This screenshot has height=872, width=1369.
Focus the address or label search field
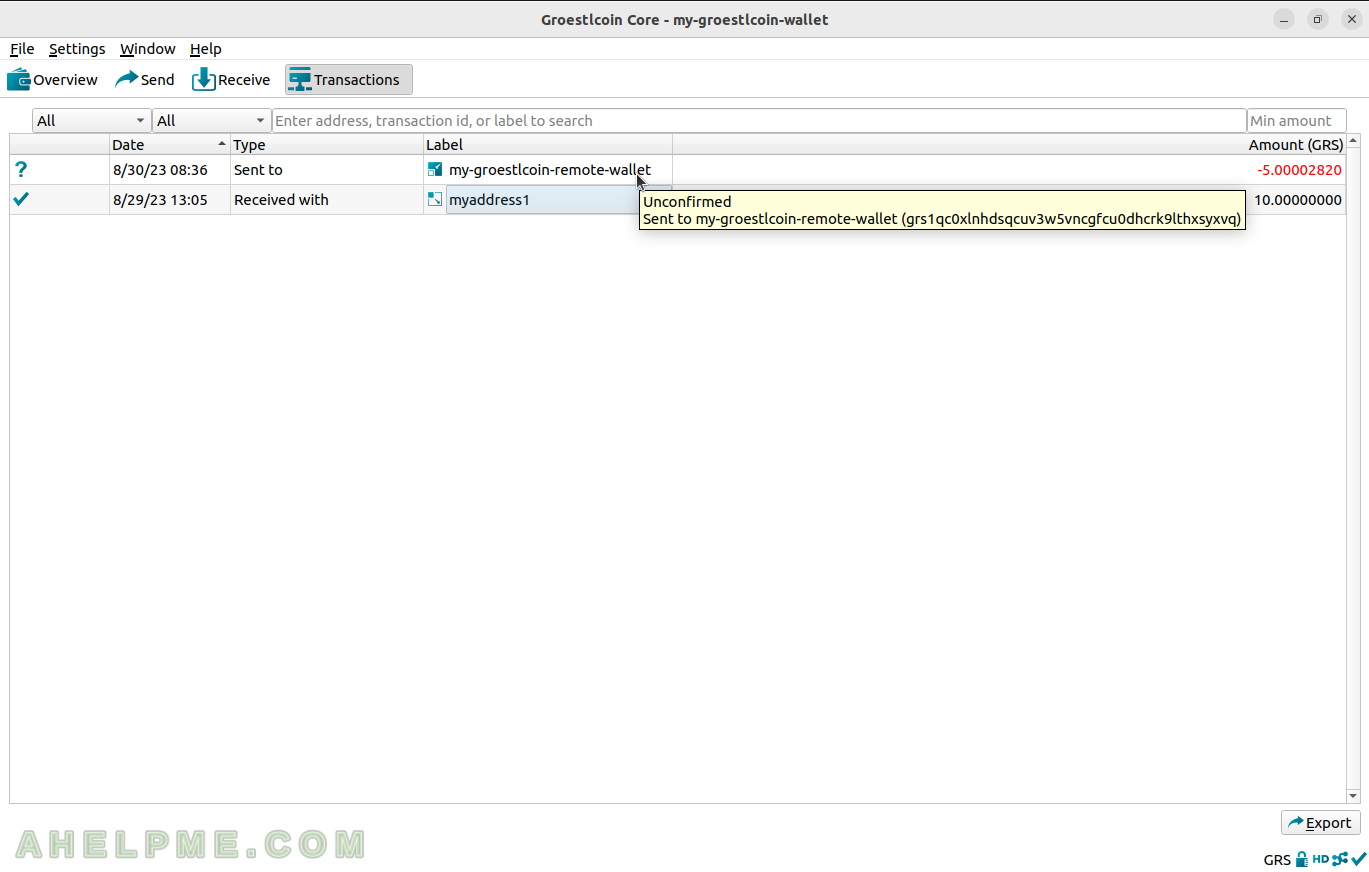pyautogui.click(x=759, y=121)
